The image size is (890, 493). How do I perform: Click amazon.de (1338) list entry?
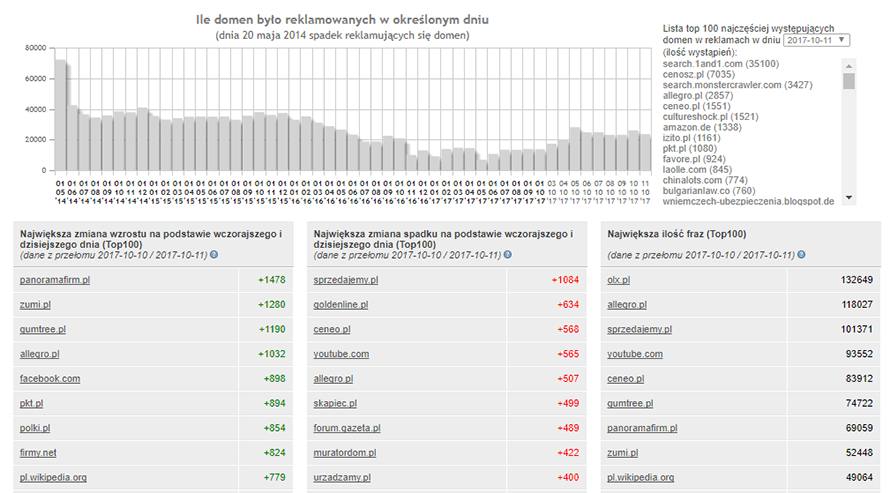coord(702,127)
